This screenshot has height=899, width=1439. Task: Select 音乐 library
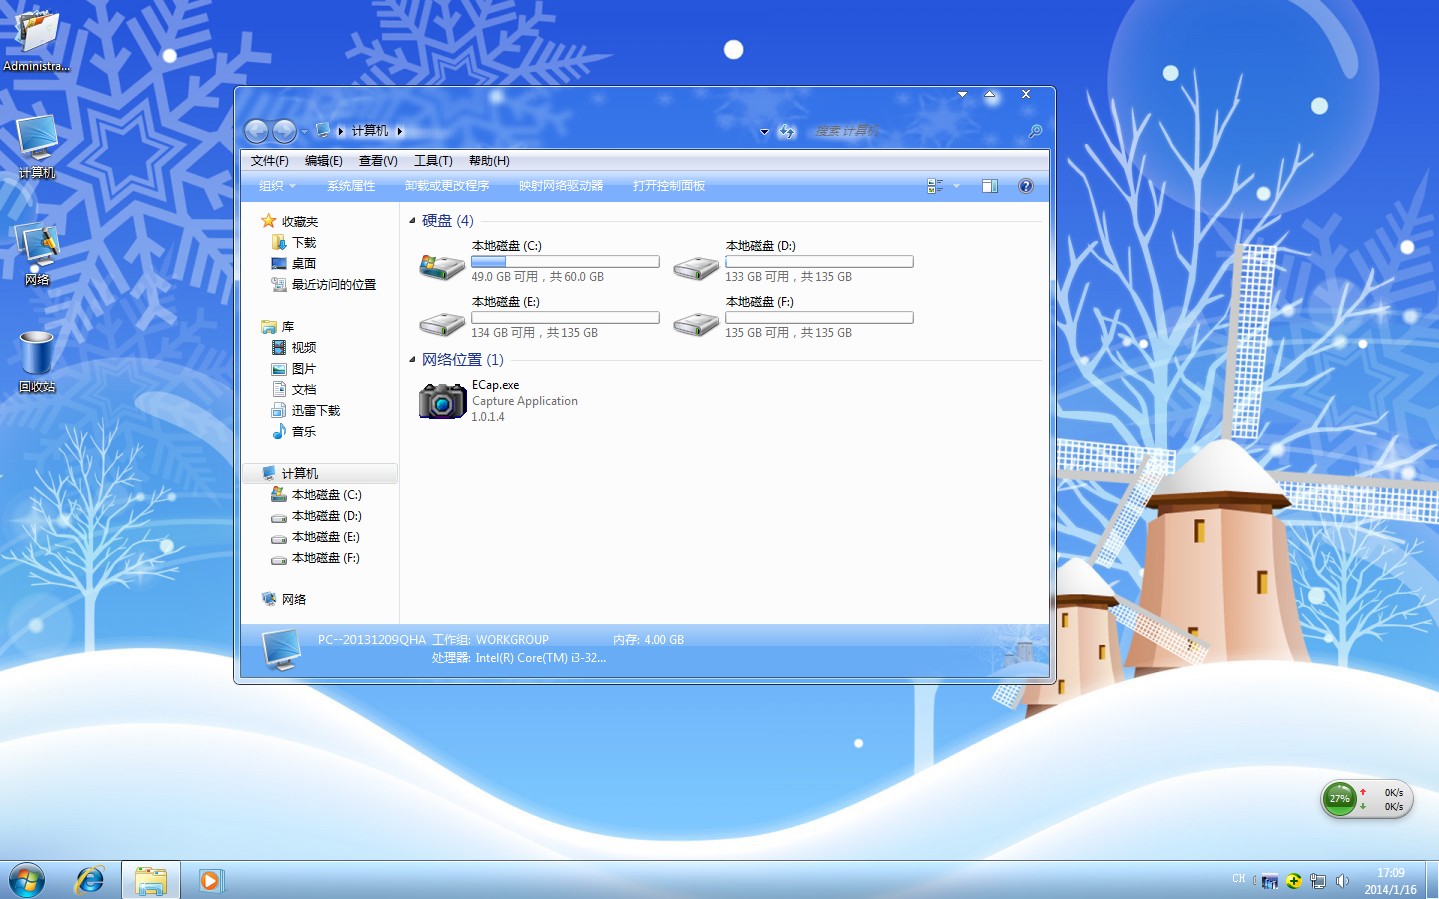coord(294,432)
